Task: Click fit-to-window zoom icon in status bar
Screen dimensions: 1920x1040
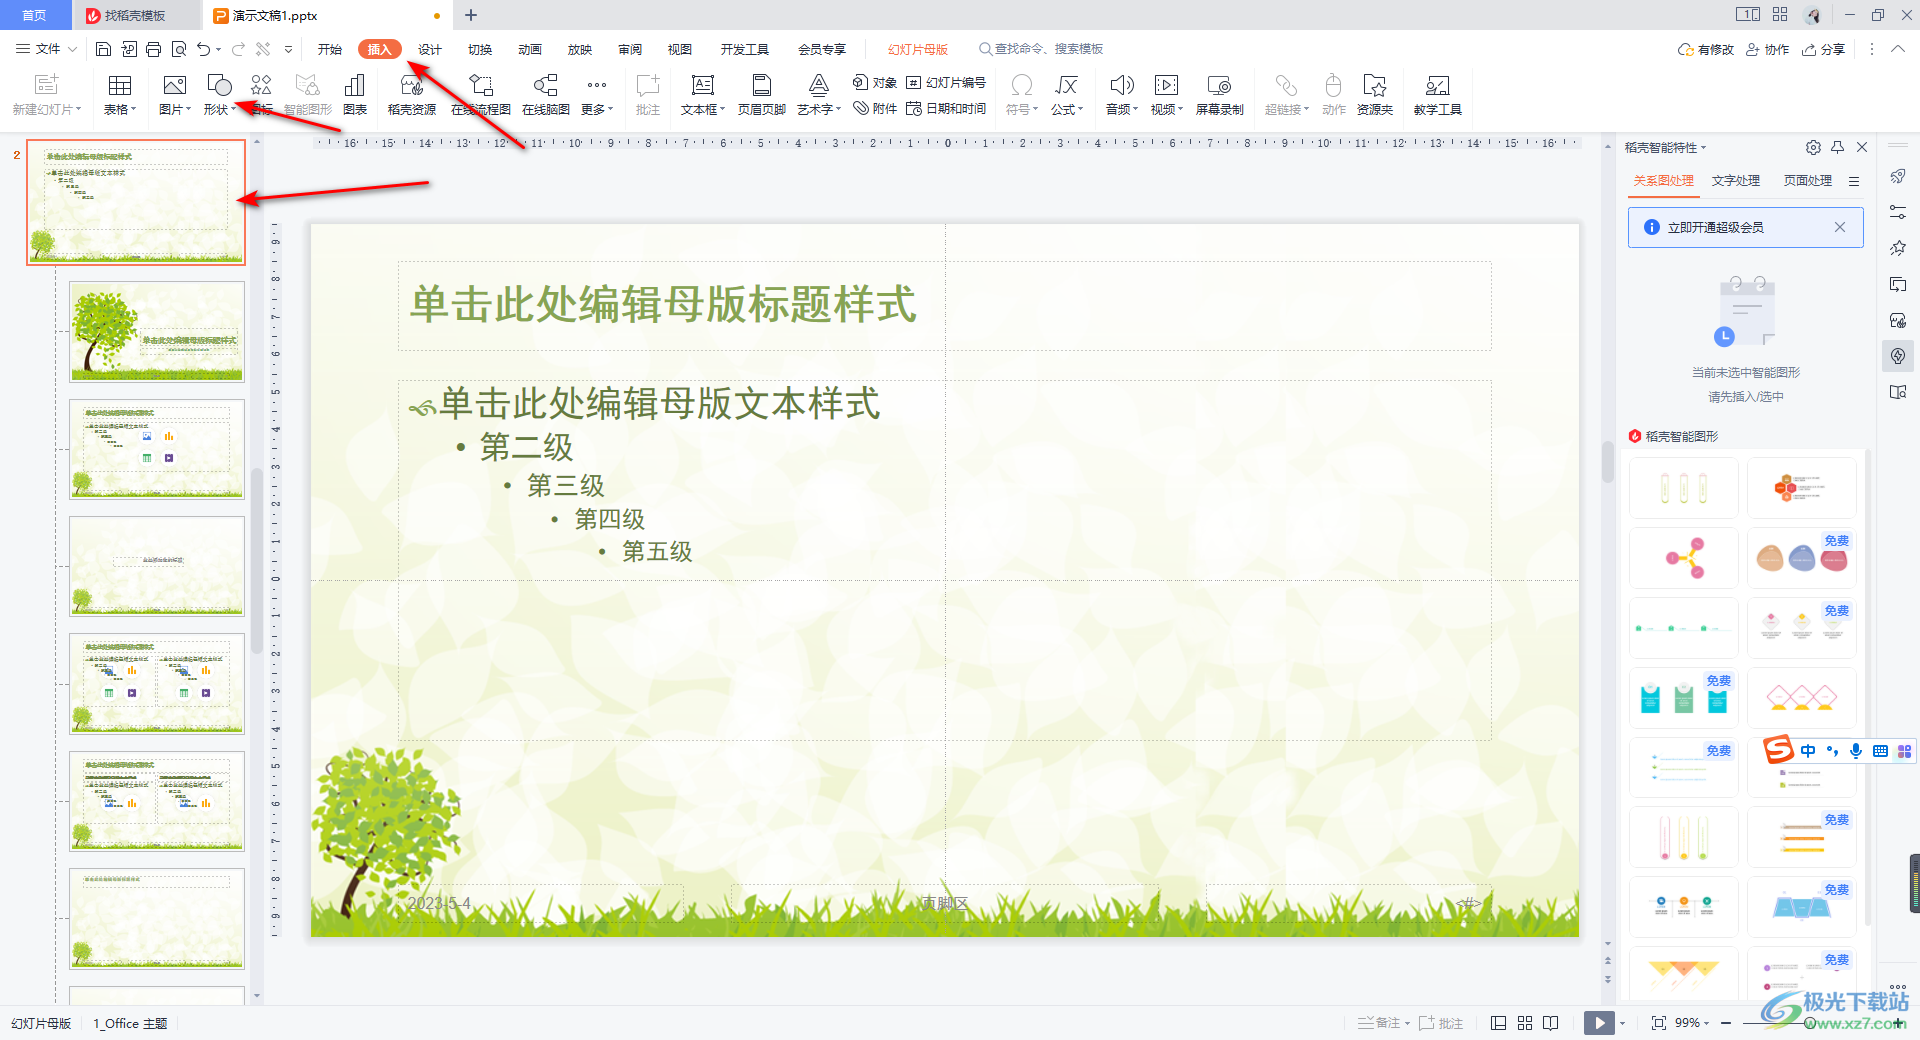Action: [x=1658, y=1023]
